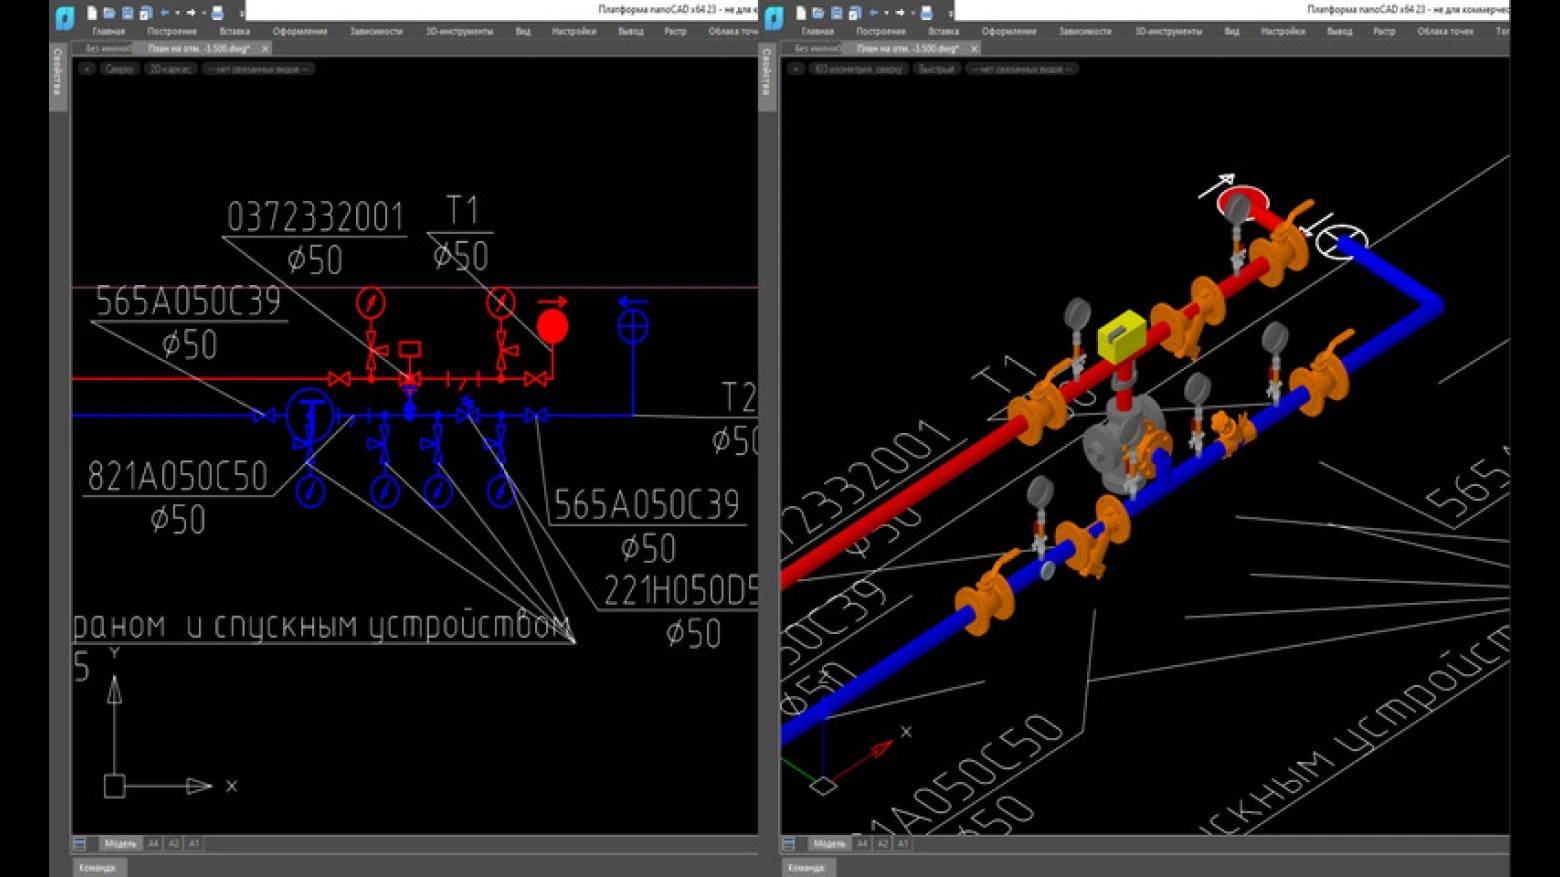Click Redo arrow in right window quick toolbar
This screenshot has height=877, width=1560.
tap(899, 13)
